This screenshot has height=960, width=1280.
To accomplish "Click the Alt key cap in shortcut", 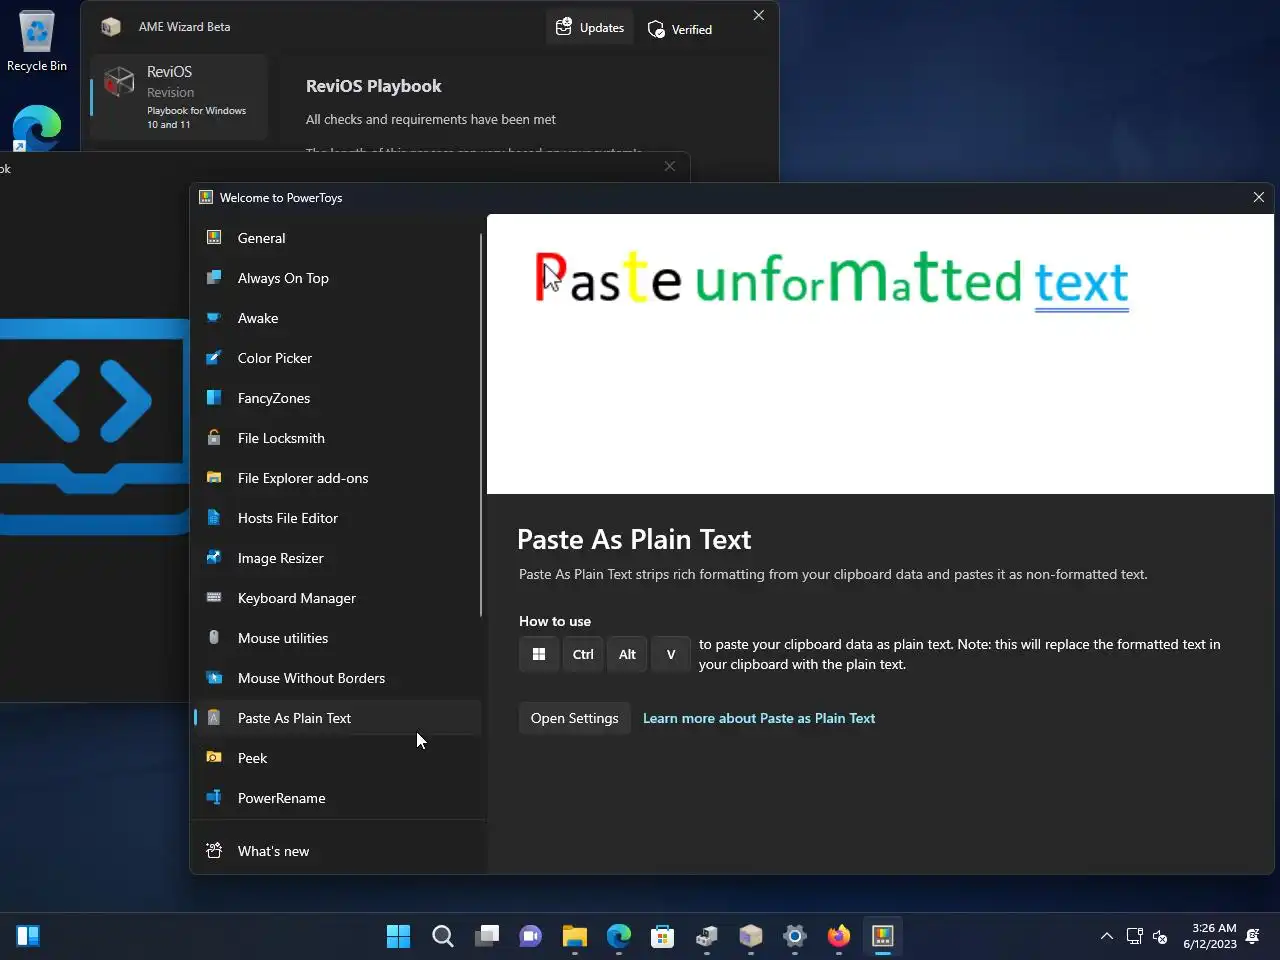I will tap(627, 654).
